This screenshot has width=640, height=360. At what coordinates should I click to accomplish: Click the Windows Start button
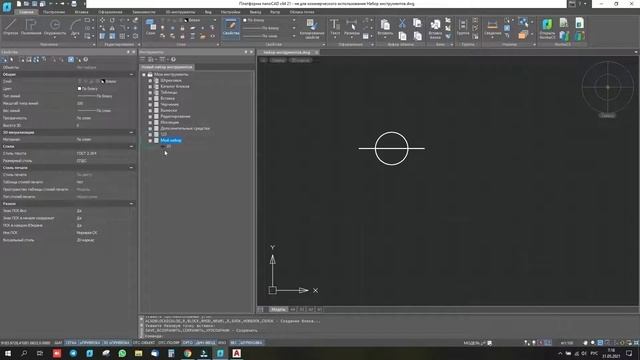click(7, 353)
